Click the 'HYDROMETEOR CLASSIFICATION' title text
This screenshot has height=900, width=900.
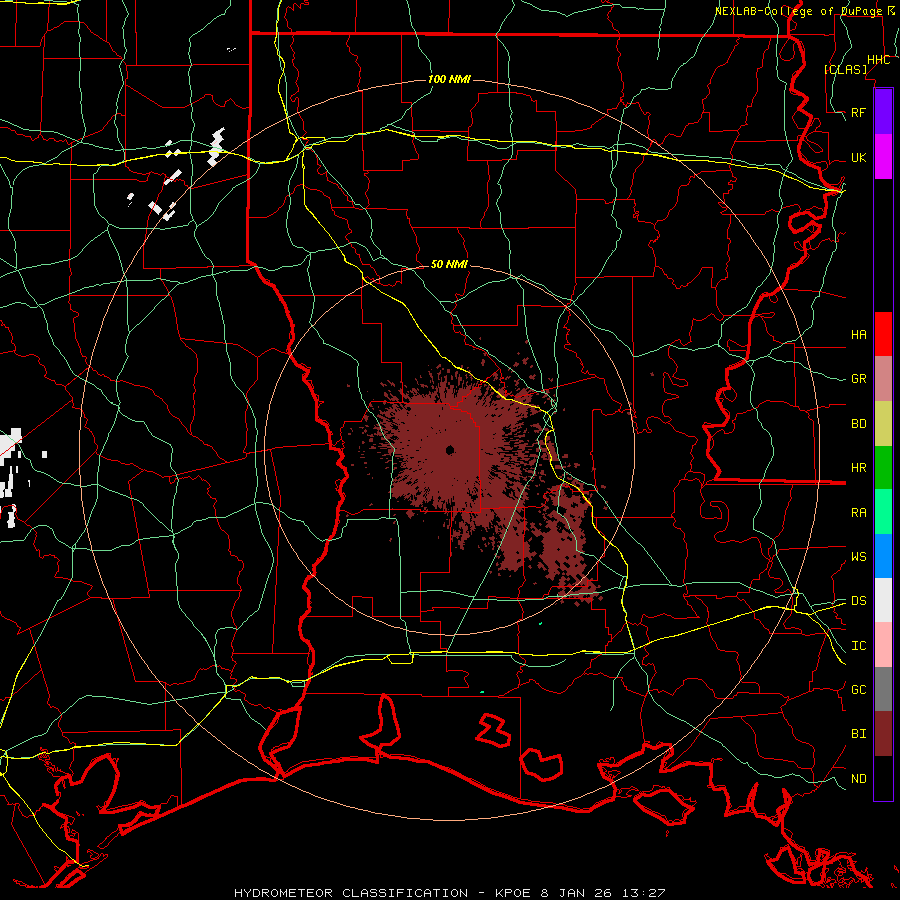click(351, 893)
